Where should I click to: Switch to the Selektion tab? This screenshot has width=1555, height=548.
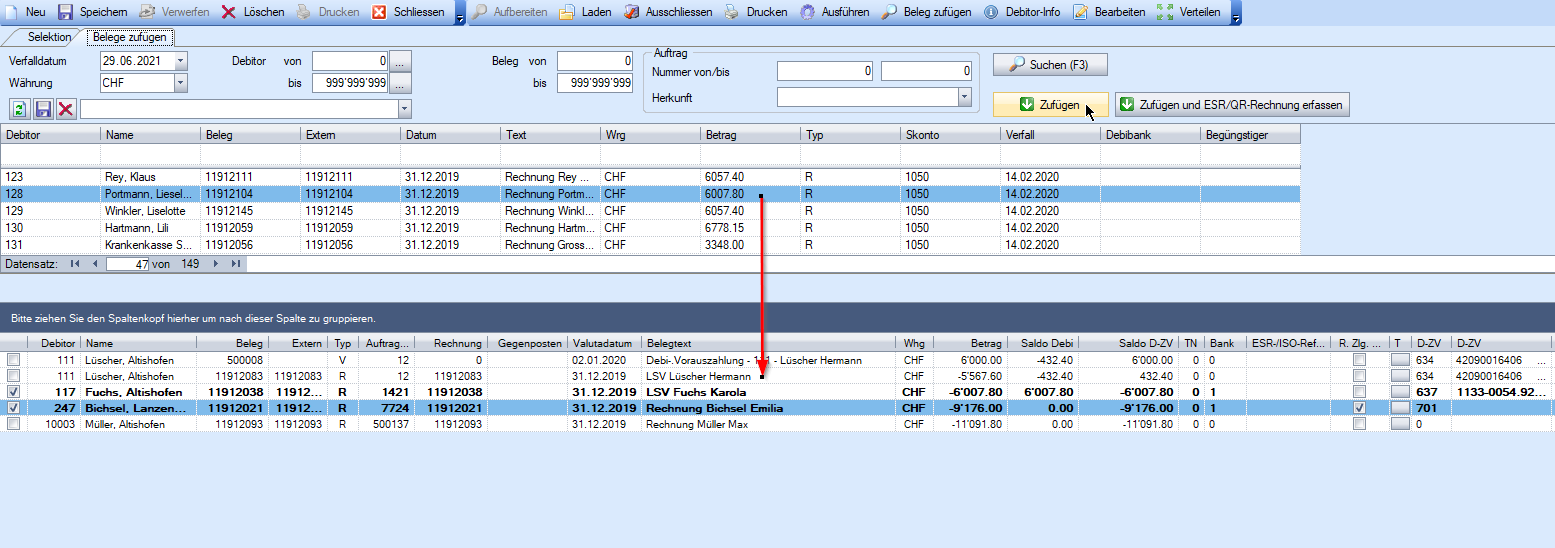click(x=50, y=37)
